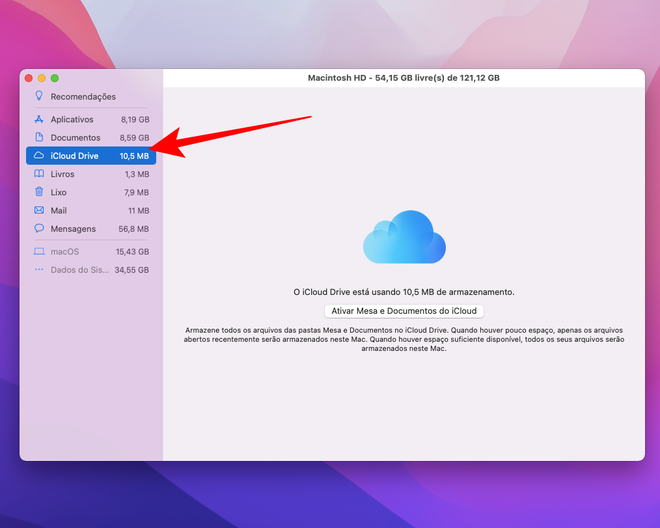Select the Mail category
This screenshot has width=660, height=528.
click(x=91, y=210)
